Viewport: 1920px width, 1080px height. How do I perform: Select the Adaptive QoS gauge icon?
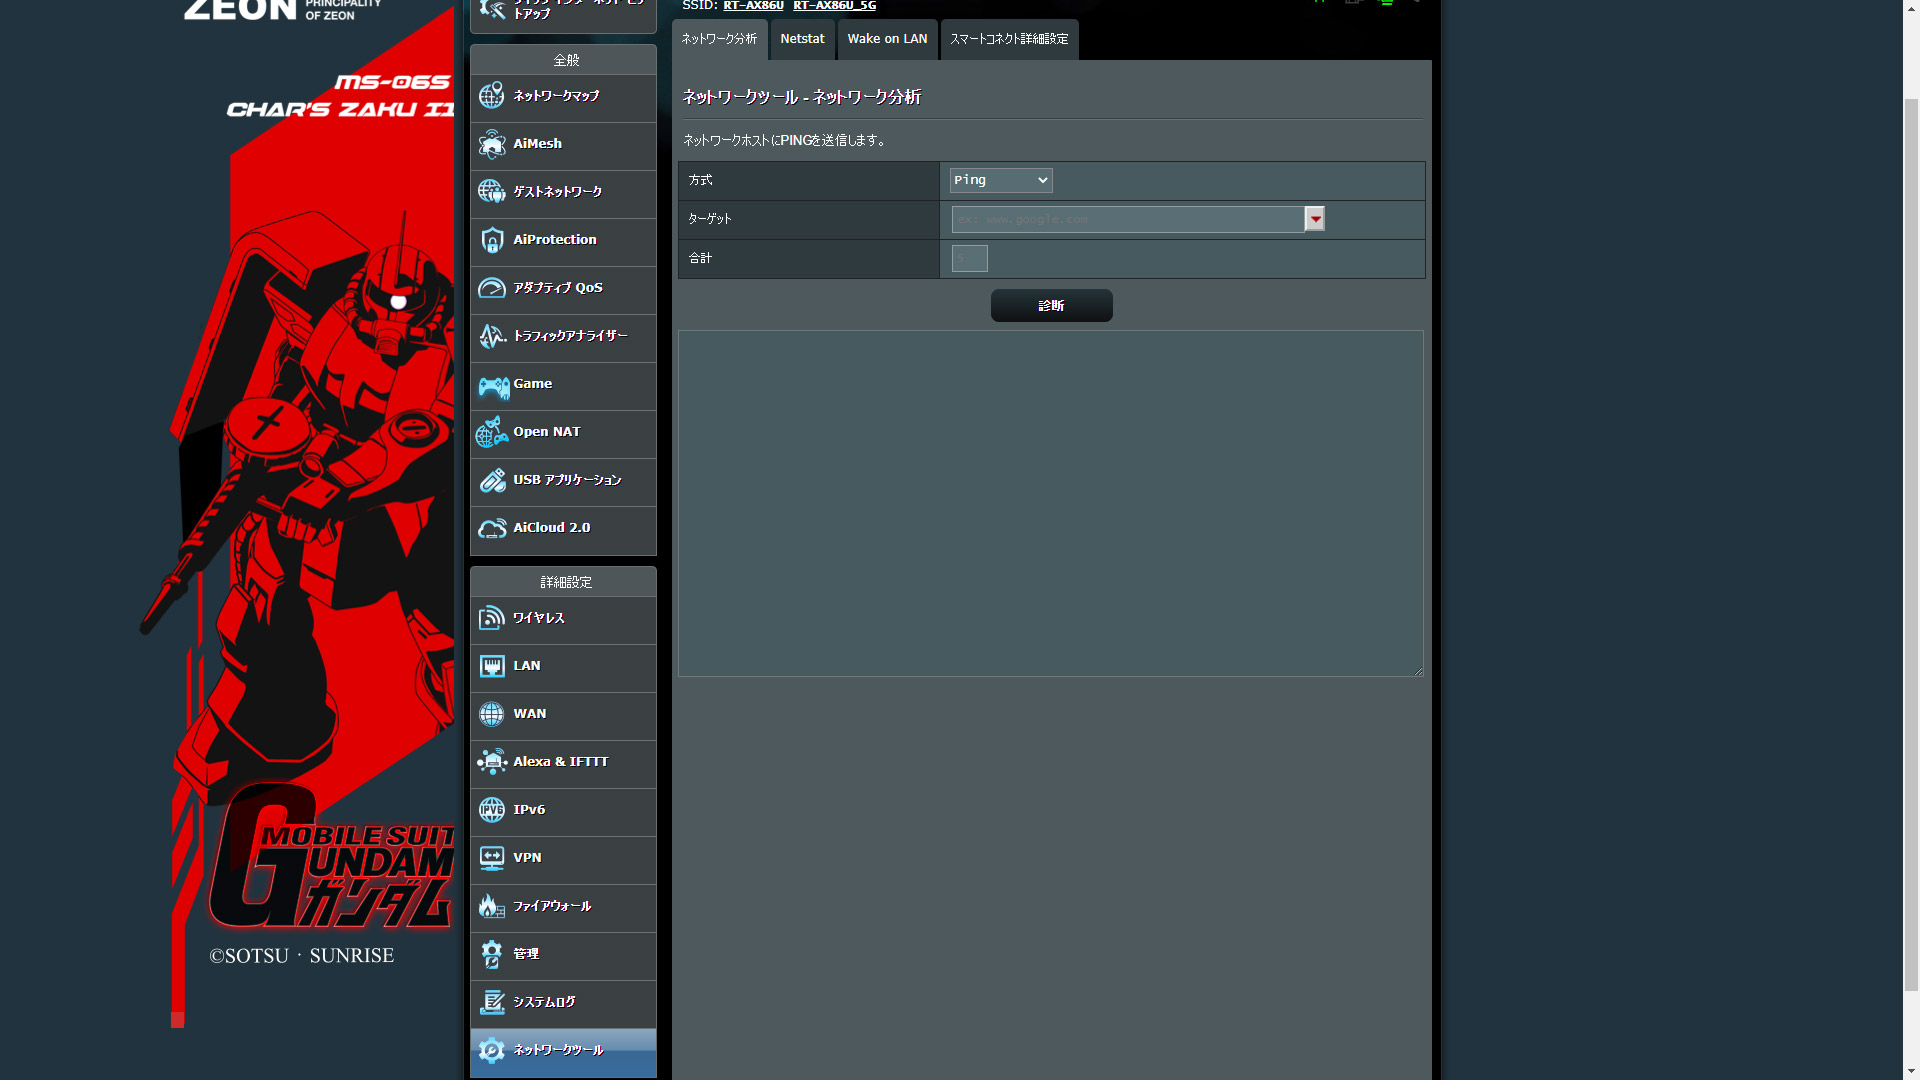pyautogui.click(x=491, y=288)
